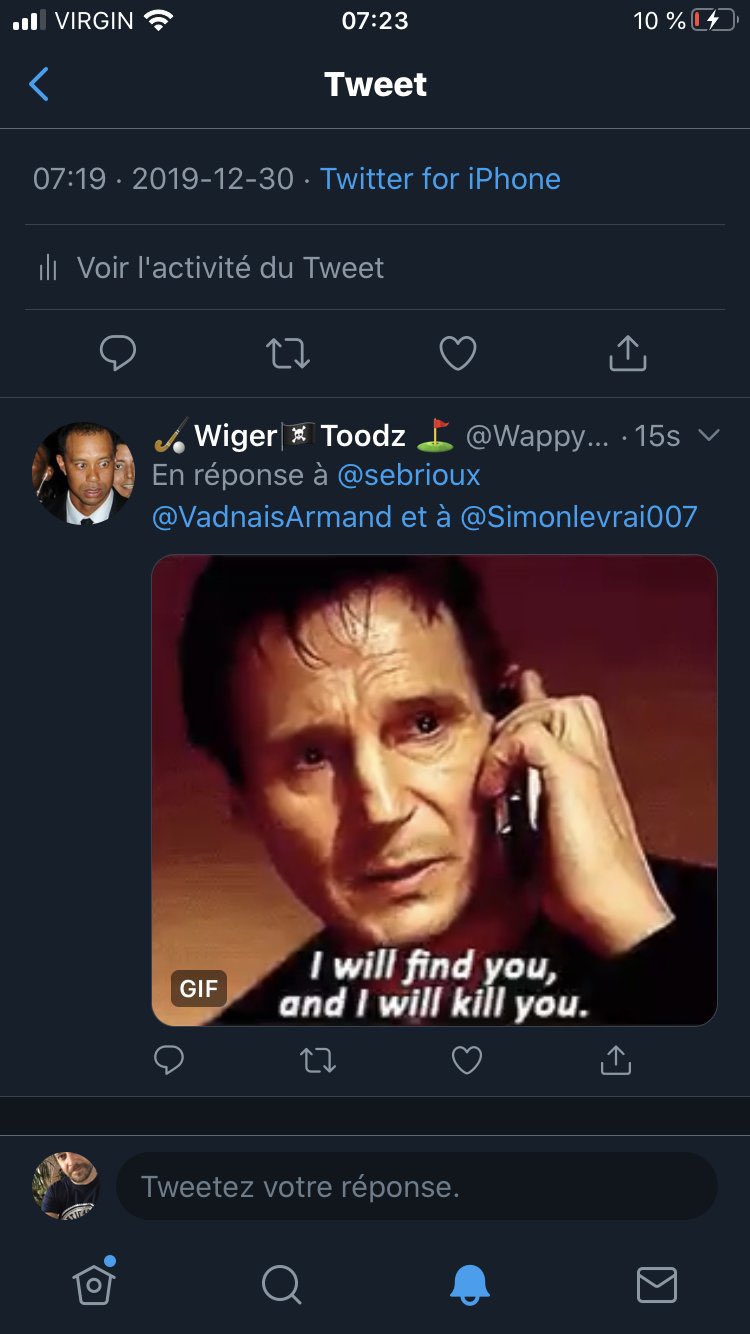Retweet the main tweet
This screenshot has height=1334, width=750.
click(288, 353)
